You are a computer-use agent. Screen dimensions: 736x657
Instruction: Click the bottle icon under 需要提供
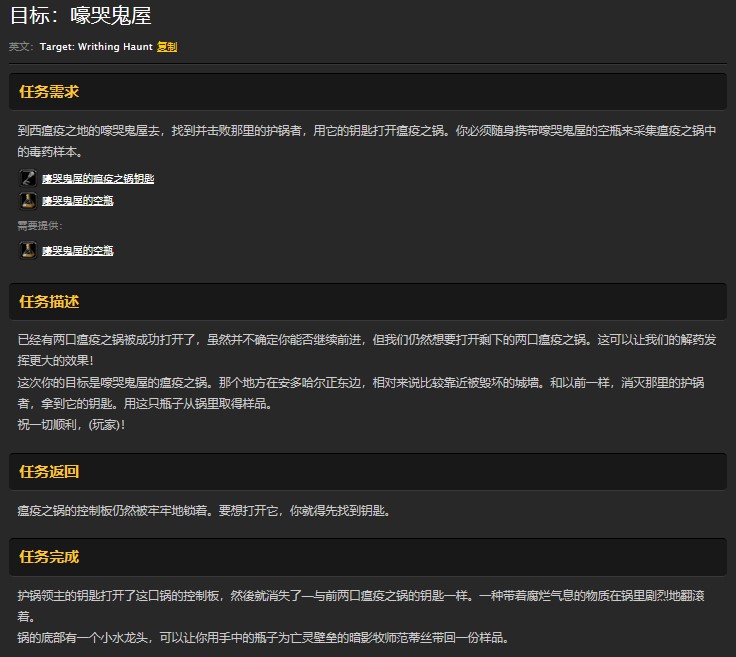click(28, 250)
